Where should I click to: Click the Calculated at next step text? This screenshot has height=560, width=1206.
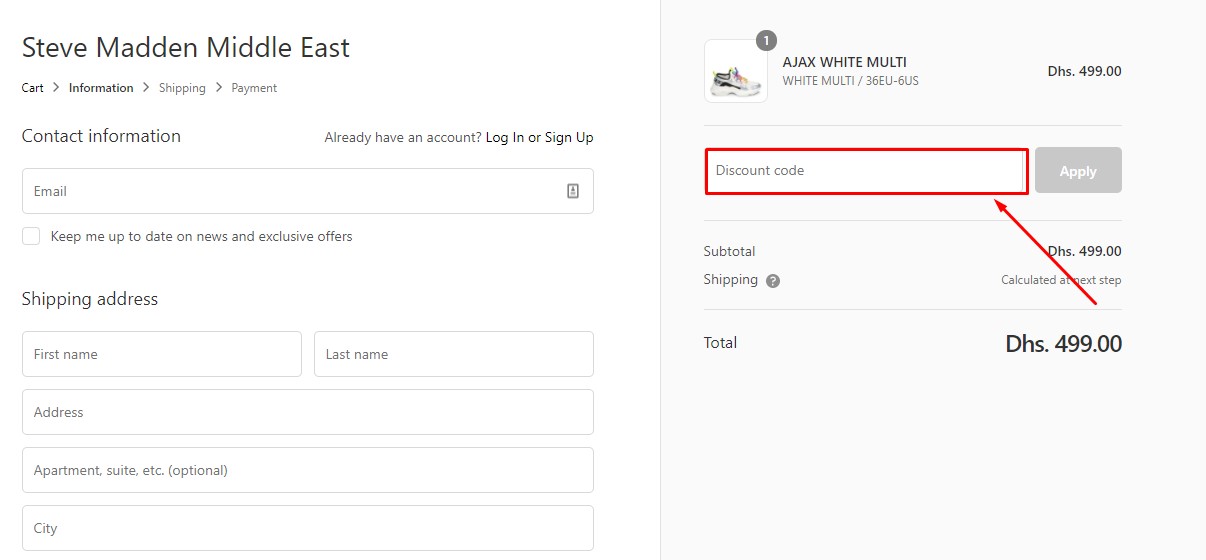[x=1061, y=280]
